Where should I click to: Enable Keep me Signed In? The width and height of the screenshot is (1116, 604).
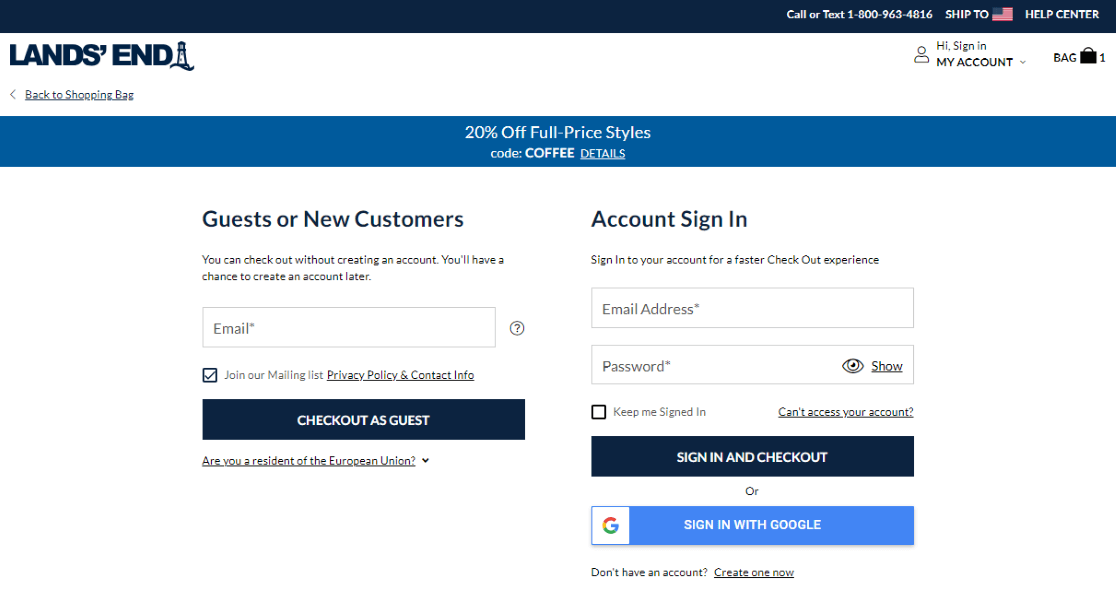pyautogui.click(x=598, y=411)
